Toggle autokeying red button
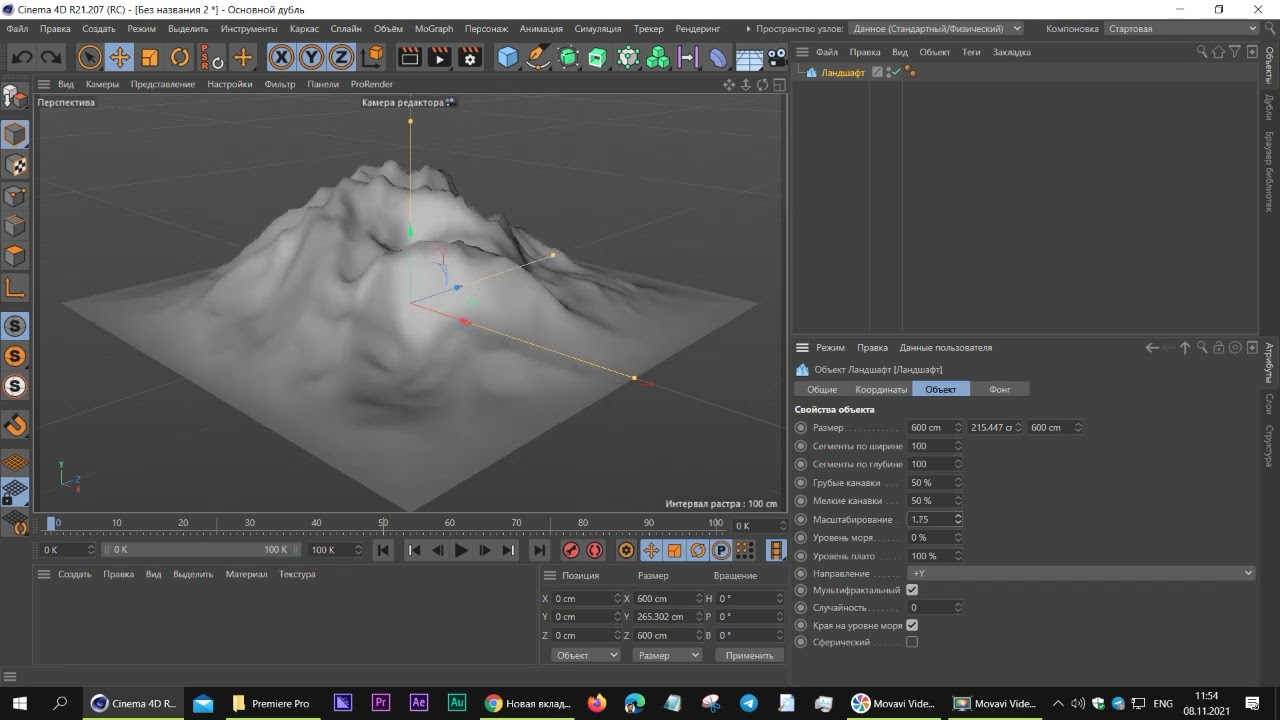 pyautogui.click(x=595, y=550)
